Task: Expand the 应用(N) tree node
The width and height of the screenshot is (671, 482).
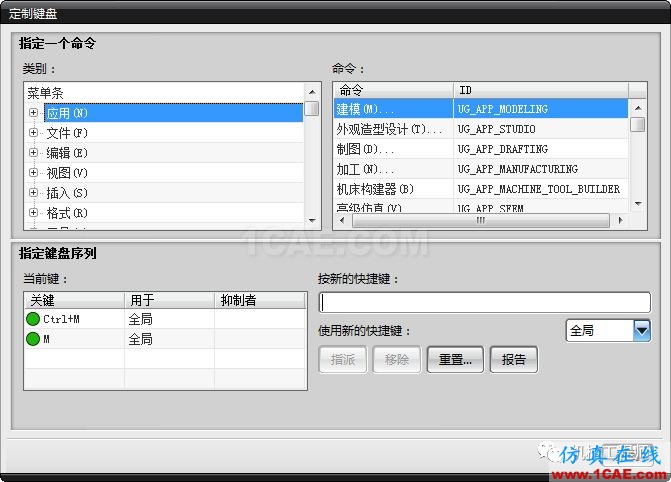Action: coord(33,113)
